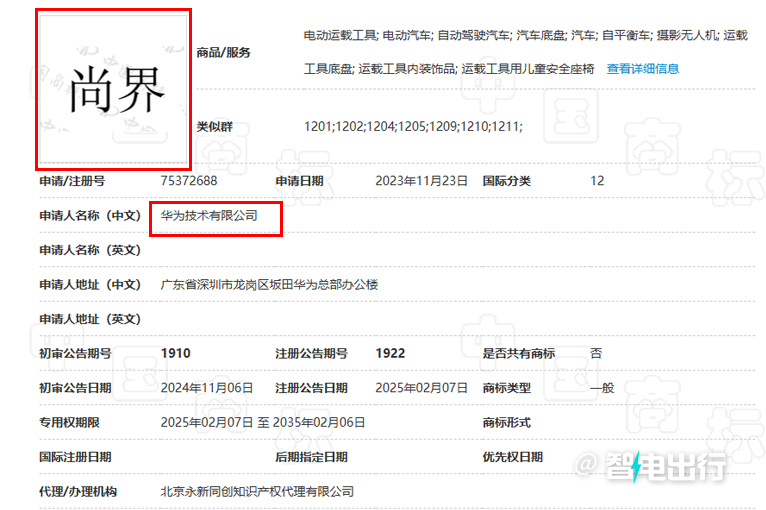This screenshot has width=766, height=510.
Task: Click the 商标形式 label
Action: pos(507,423)
